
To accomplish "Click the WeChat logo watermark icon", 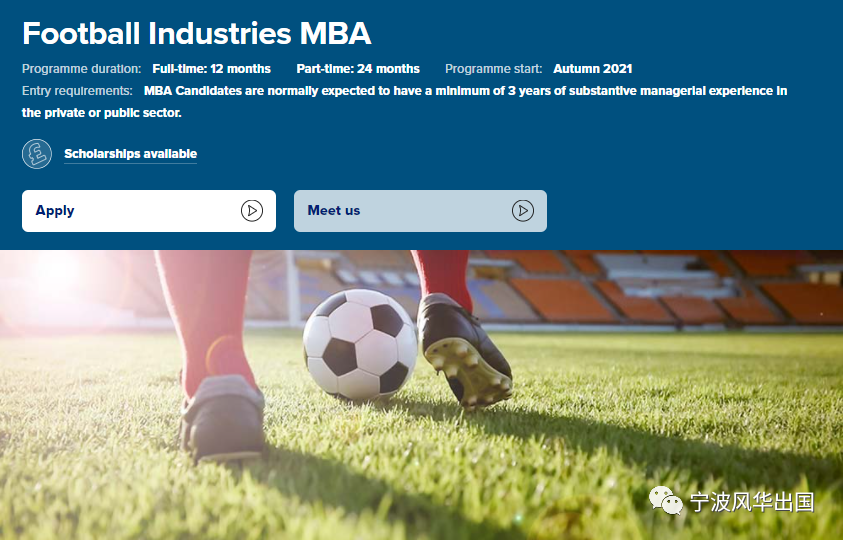I will (666, 501).
